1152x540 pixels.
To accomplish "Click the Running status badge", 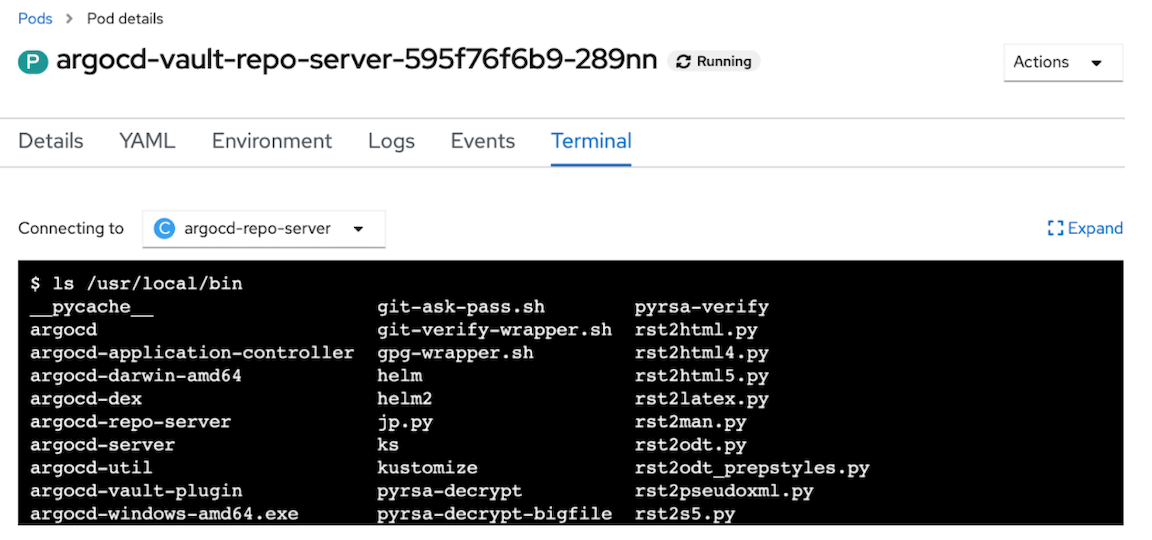I will pos(714,62).
